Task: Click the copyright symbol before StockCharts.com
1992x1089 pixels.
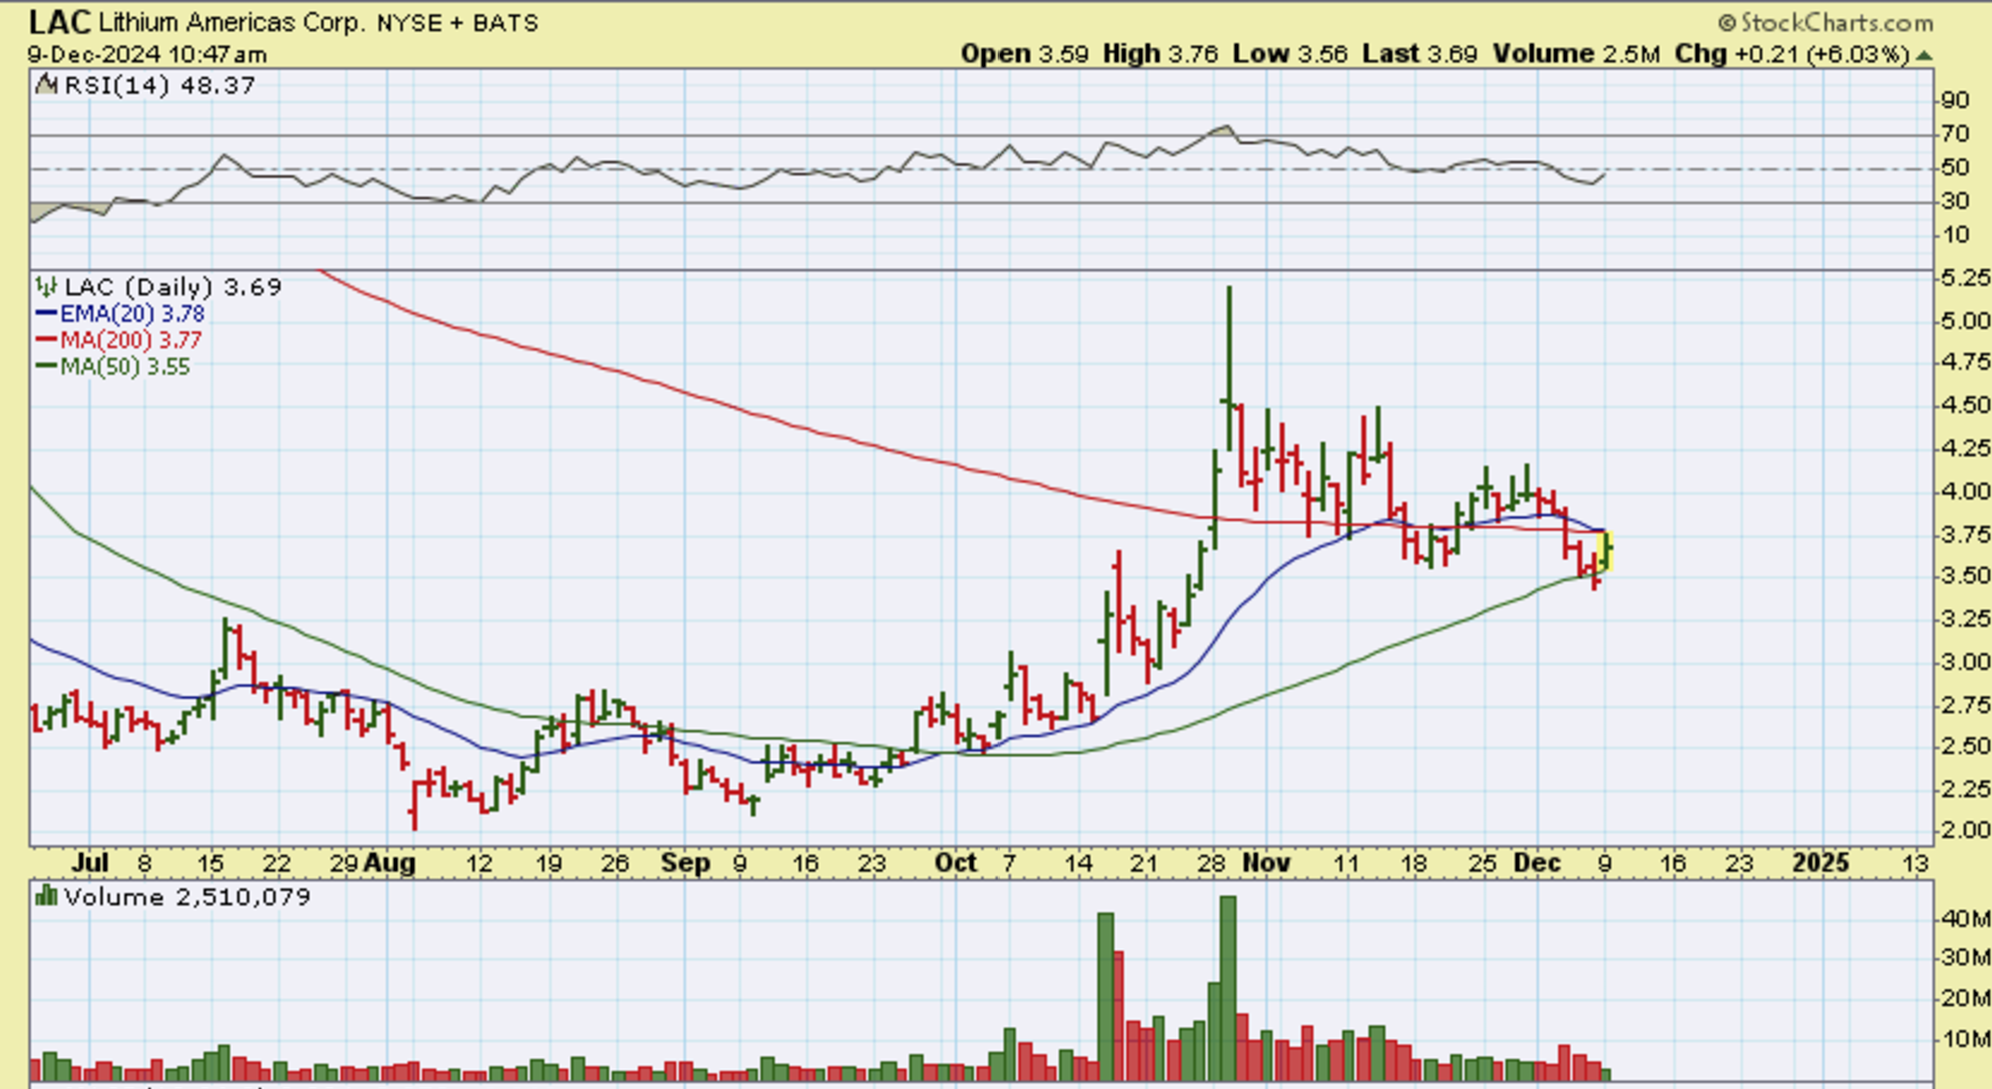Action: (1727, 23)
